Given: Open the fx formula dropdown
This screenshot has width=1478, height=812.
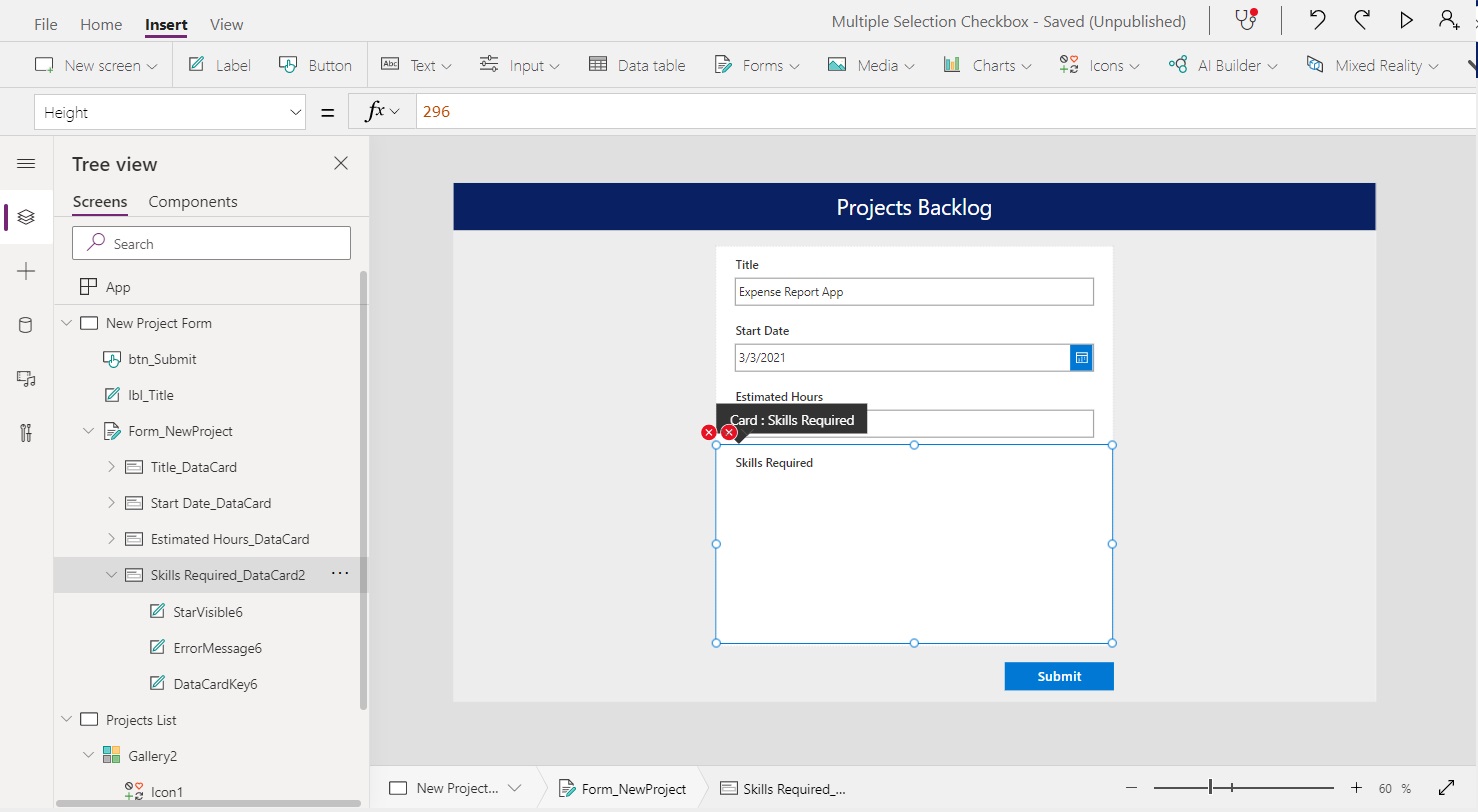Looking at the screenshot, I should point(382,111).
